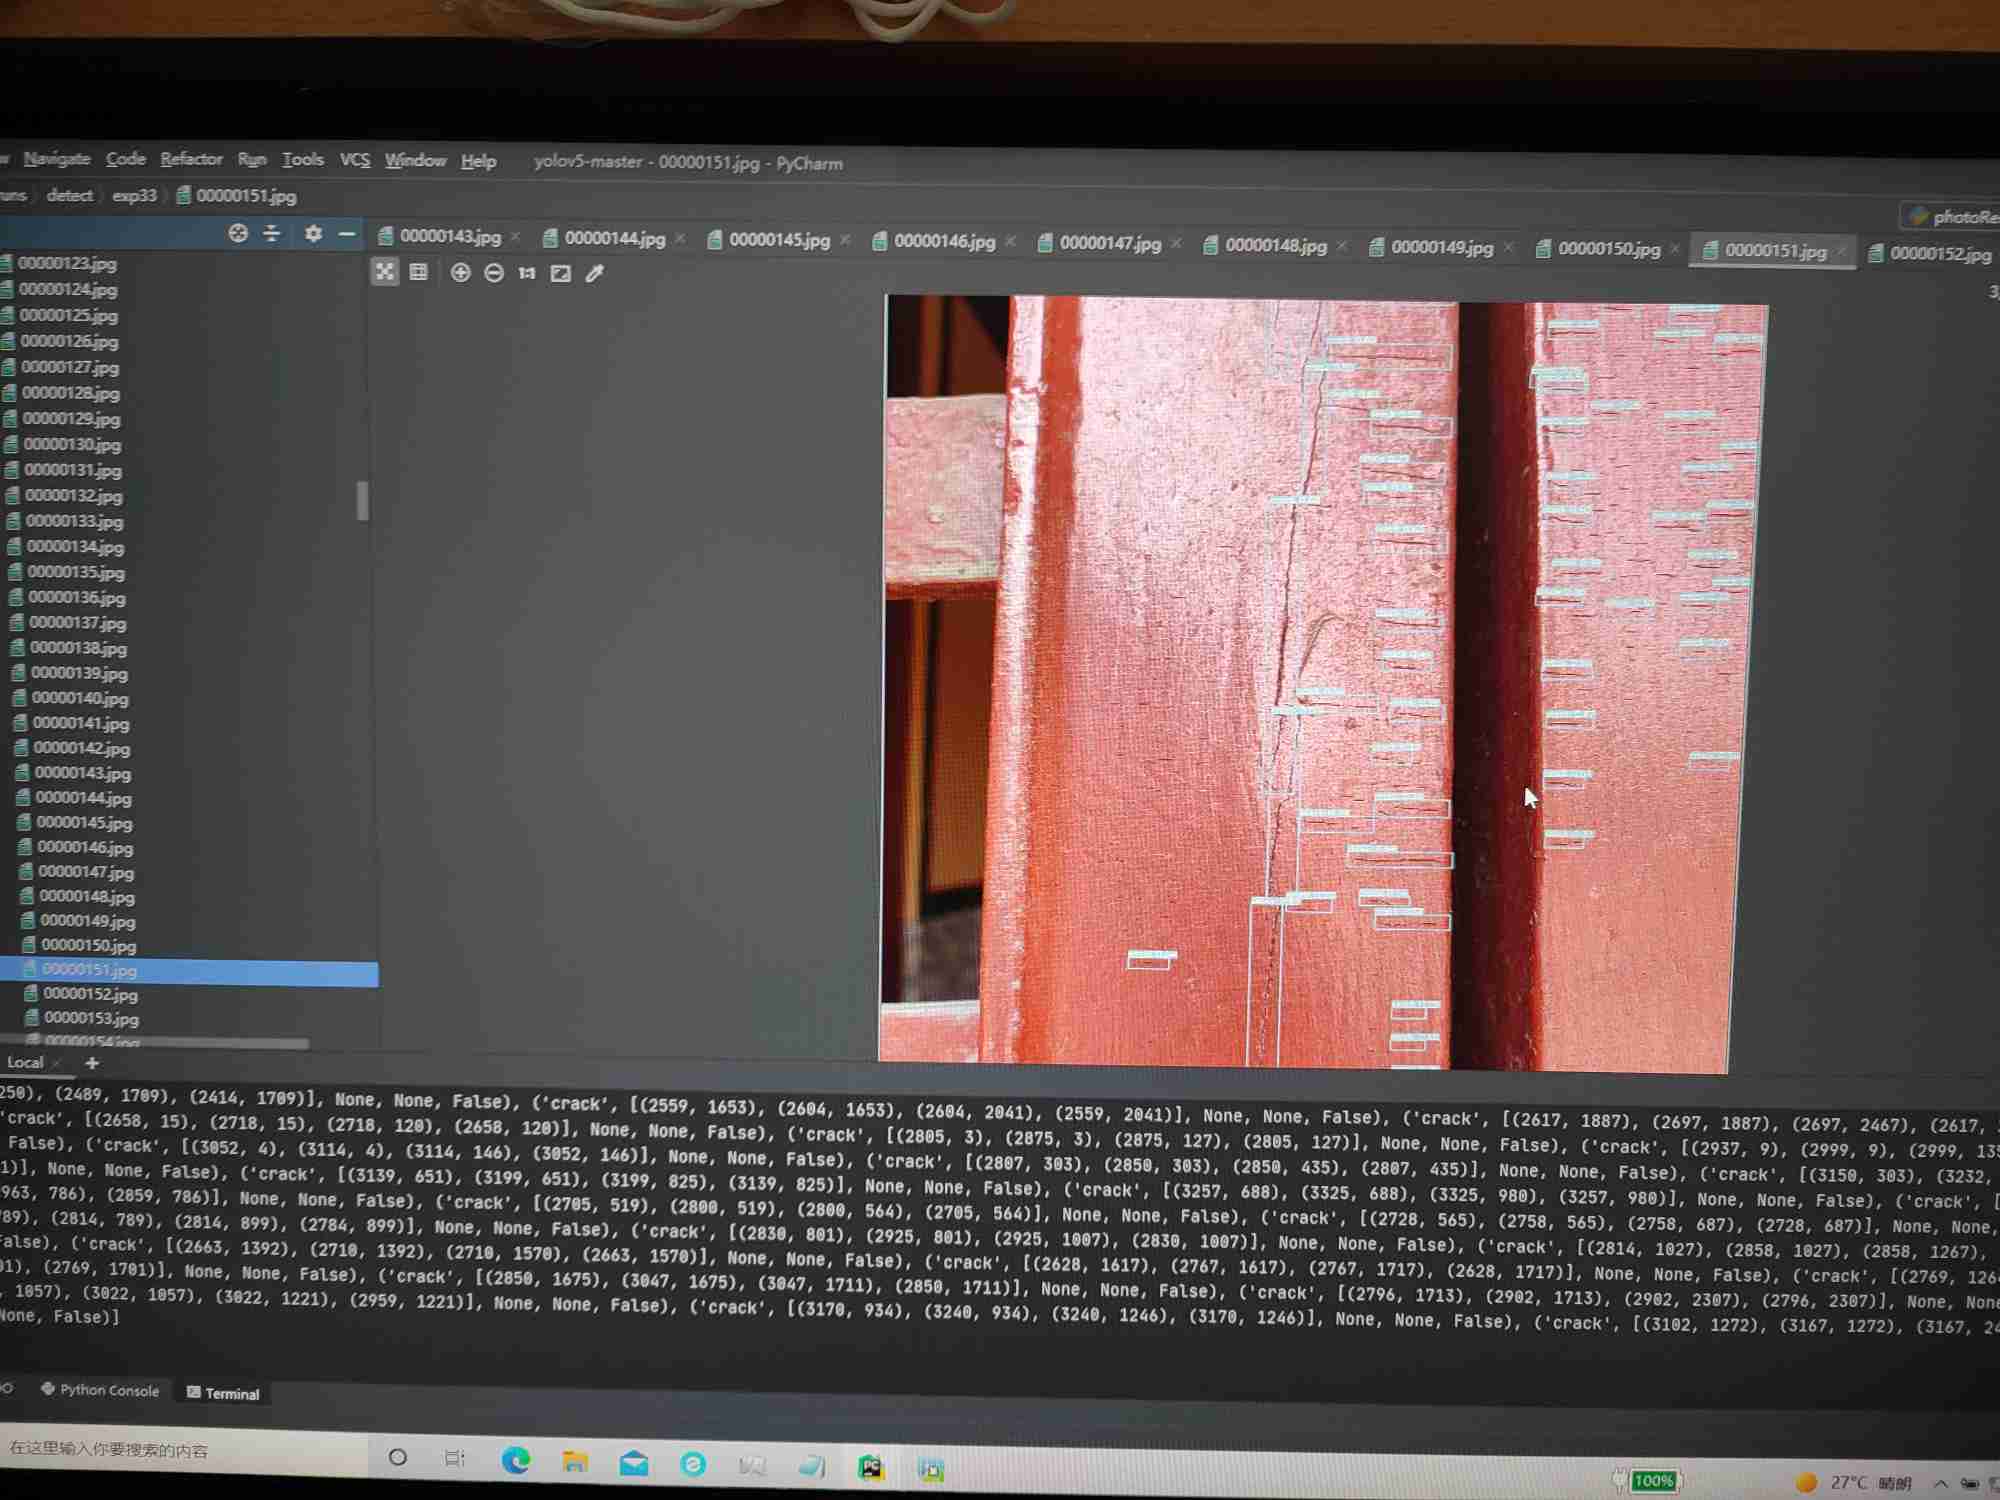Toggle the grid overlay icon

pyautogui.click(x=419, y=272)
